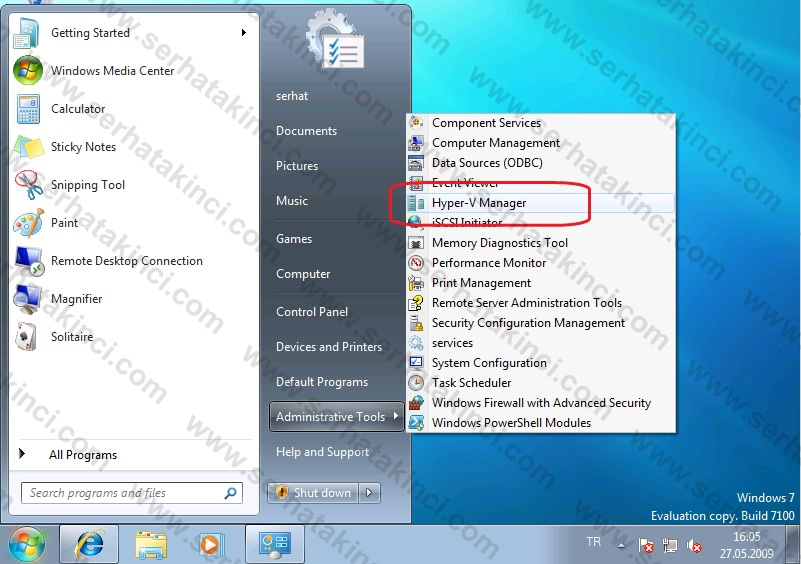Open shut down options arrow
Image resolution: width=801 pixels, height=564 pixels.
[x=369, y=493]
